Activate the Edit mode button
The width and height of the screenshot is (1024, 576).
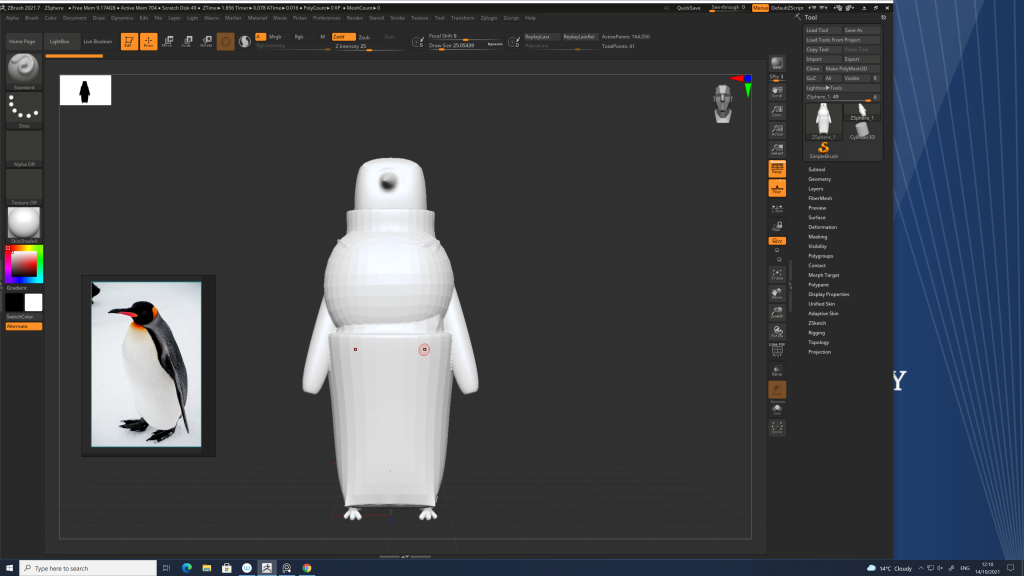click(128, 41)
